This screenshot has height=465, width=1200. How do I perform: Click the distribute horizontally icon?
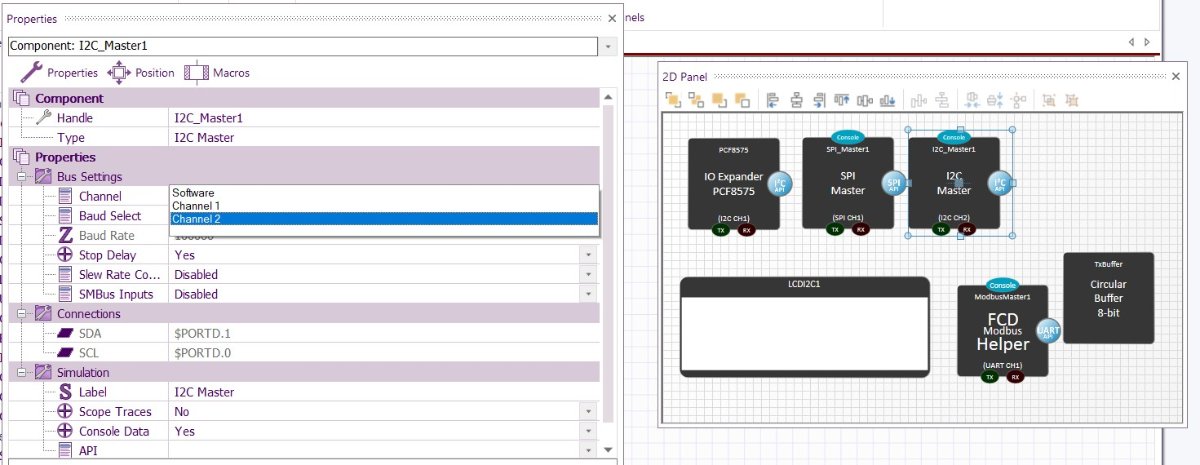click(x=918, y=100)
